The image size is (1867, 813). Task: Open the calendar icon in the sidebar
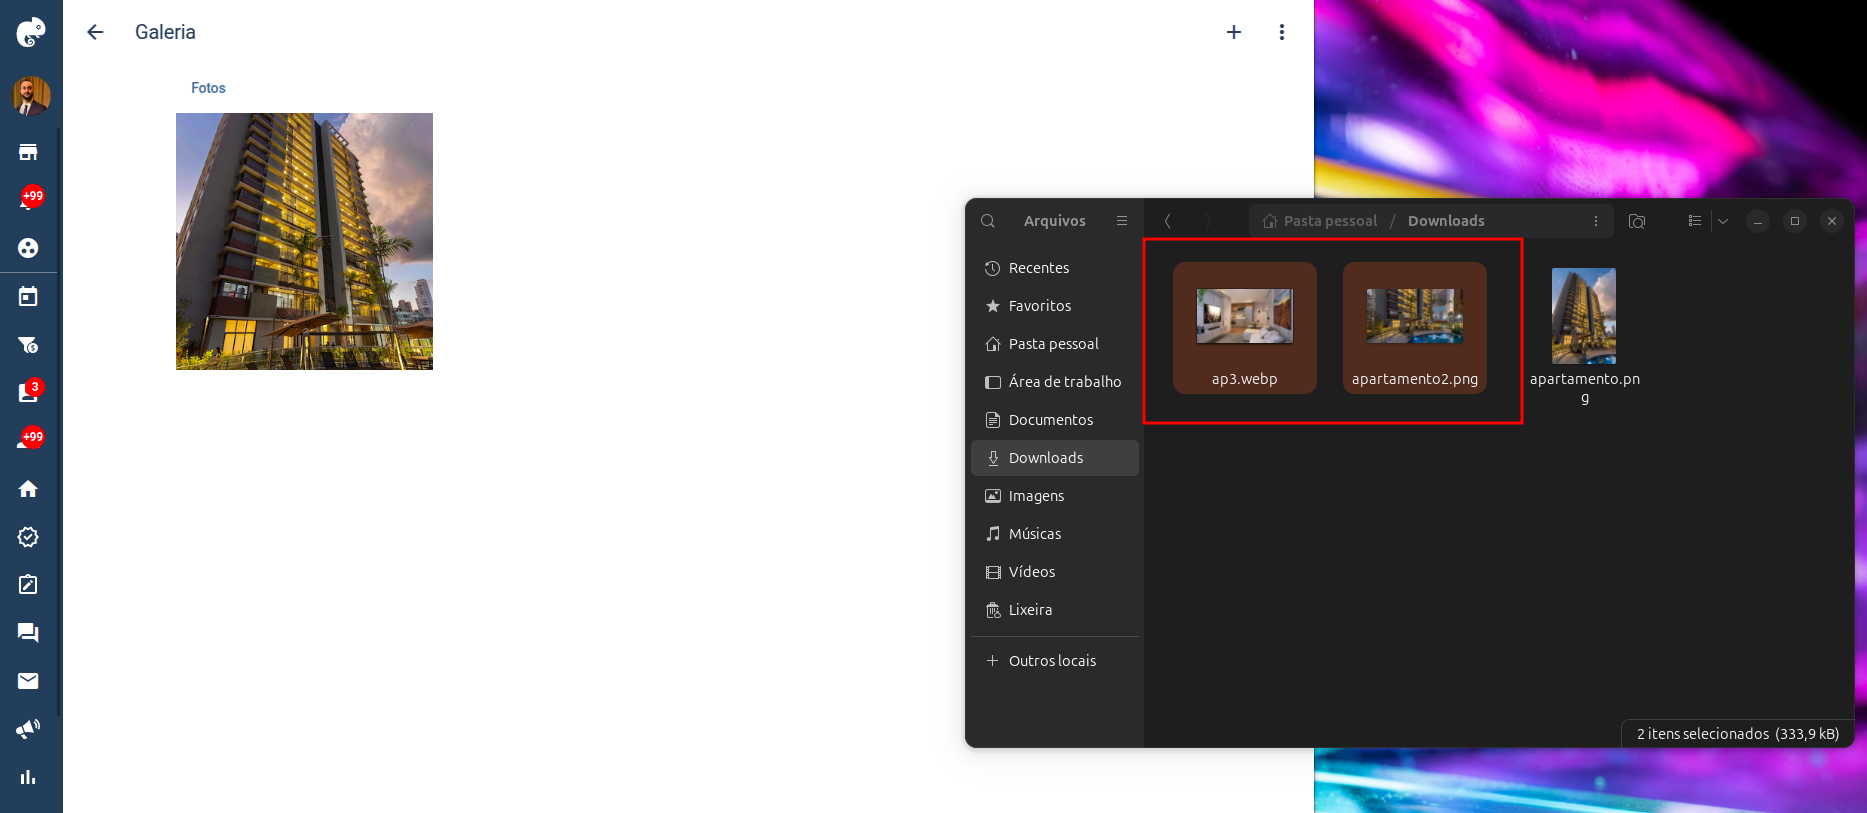tap(28, 296)
